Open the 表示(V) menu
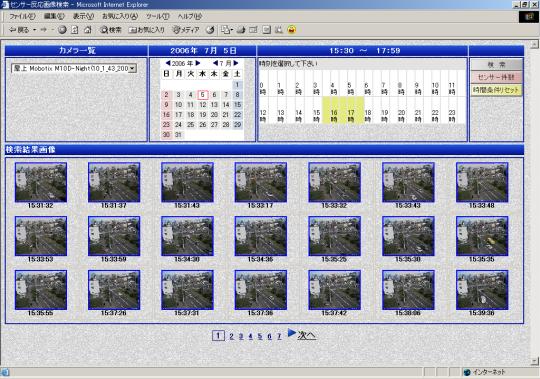Screen dimensions: 540x379 click(x=83, y=16)
